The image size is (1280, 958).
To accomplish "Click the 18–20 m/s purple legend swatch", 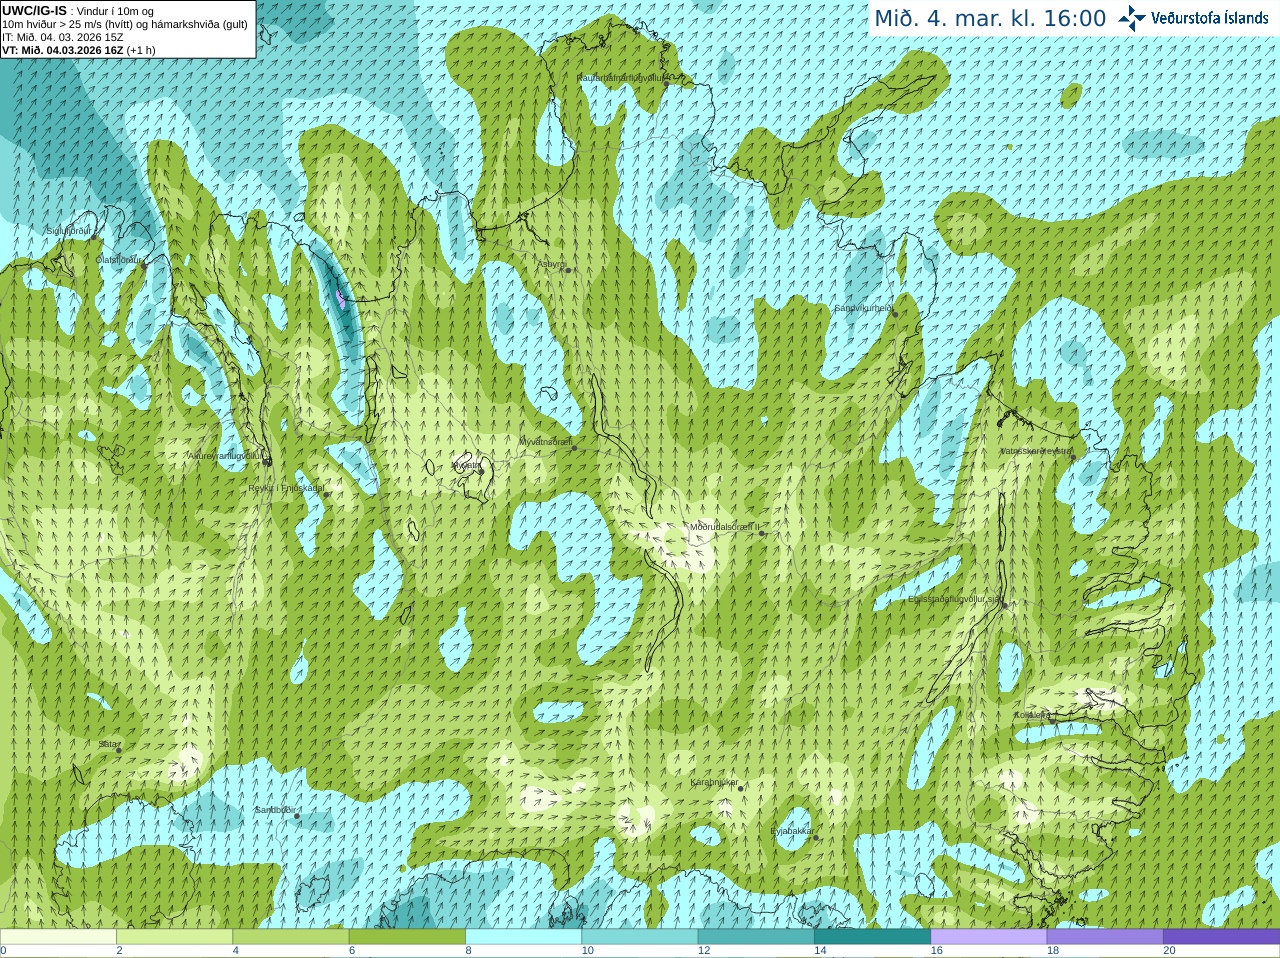I will point(1105,937).
